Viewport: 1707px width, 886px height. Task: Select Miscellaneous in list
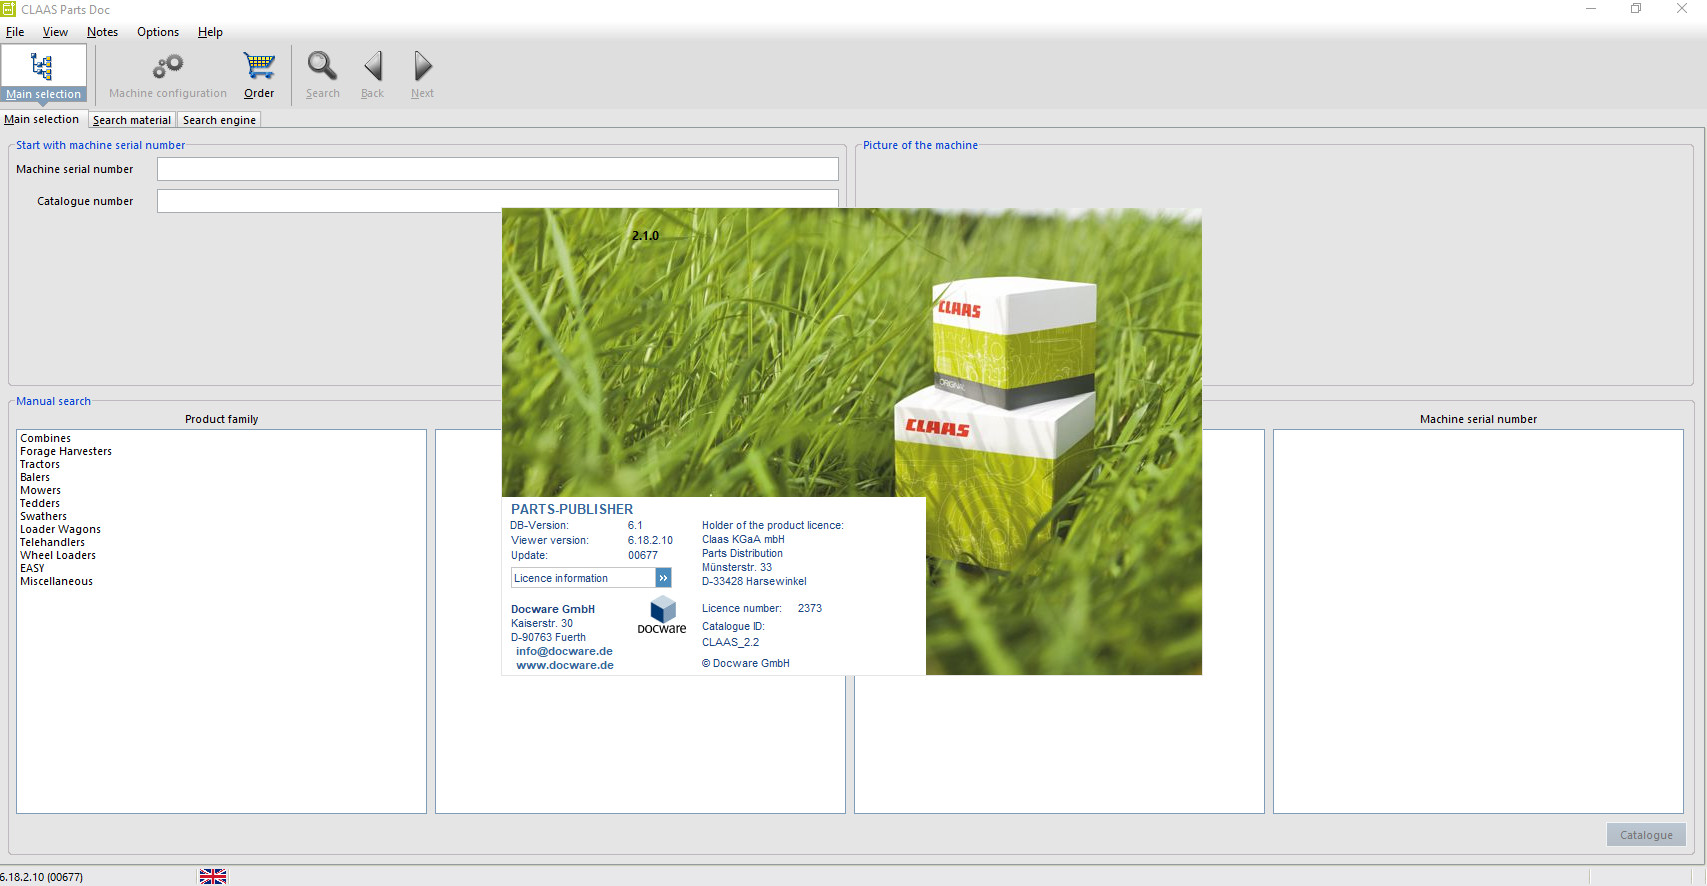point(57,581)
